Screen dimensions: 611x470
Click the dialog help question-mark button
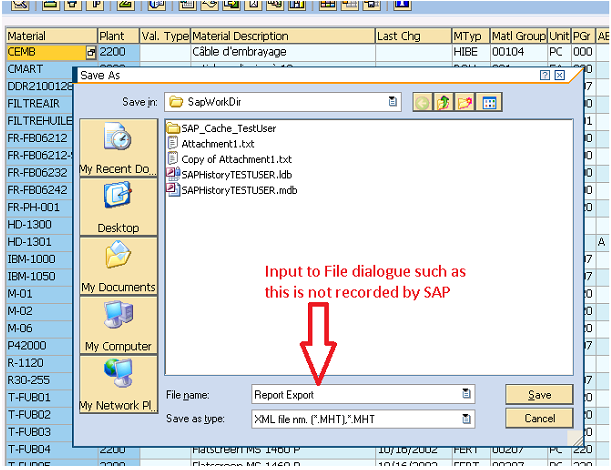pos(544,75)
